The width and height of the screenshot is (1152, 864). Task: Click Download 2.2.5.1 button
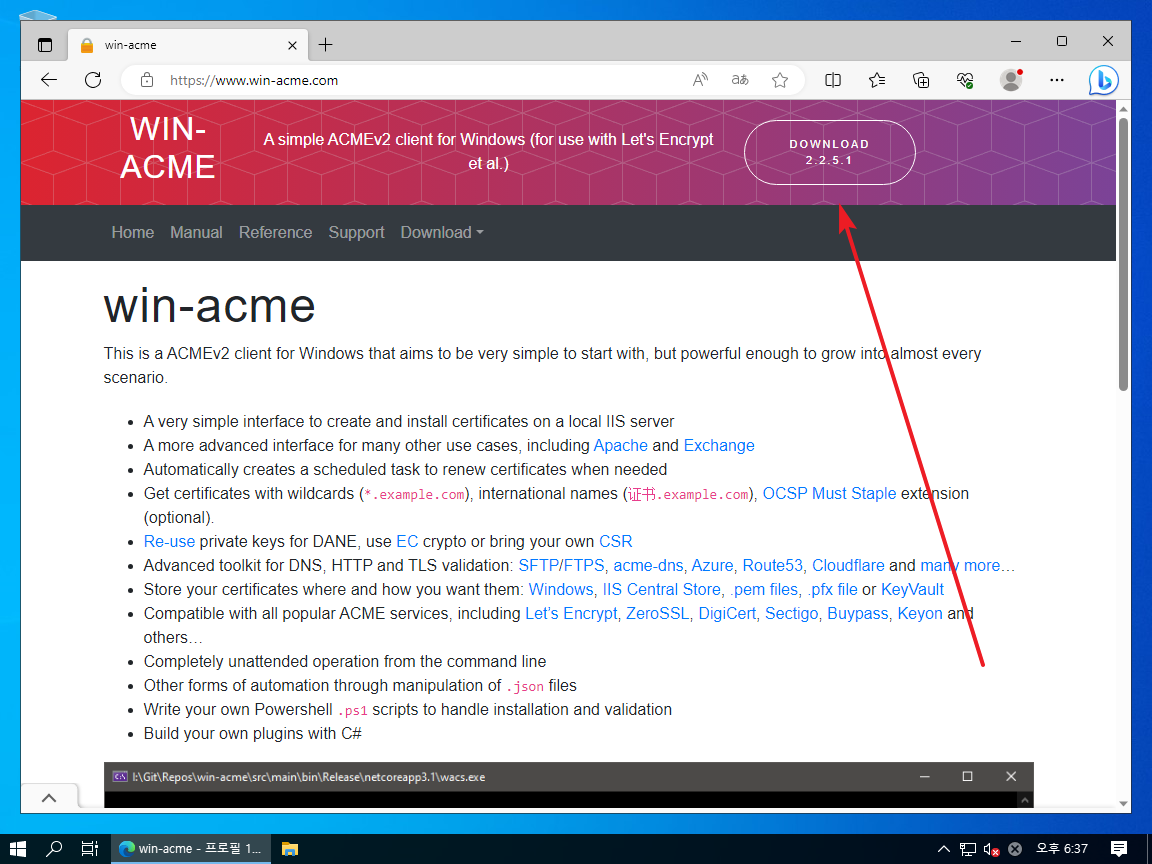pos(829,152)
